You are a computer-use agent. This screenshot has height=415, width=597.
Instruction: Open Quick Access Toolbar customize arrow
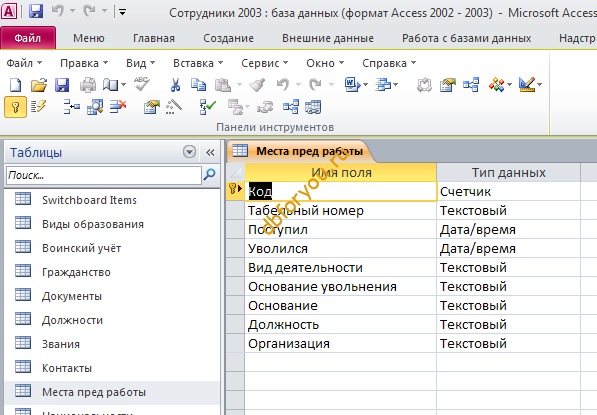click(123, 12)
